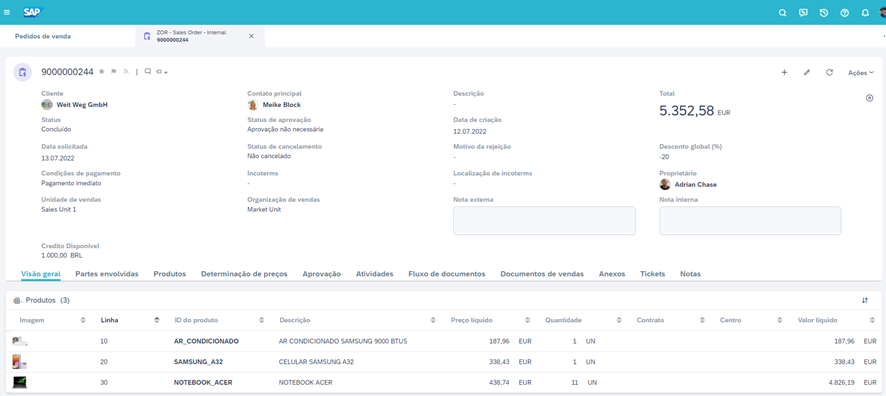
Task: Open the history clock icon
Action: 824,13
